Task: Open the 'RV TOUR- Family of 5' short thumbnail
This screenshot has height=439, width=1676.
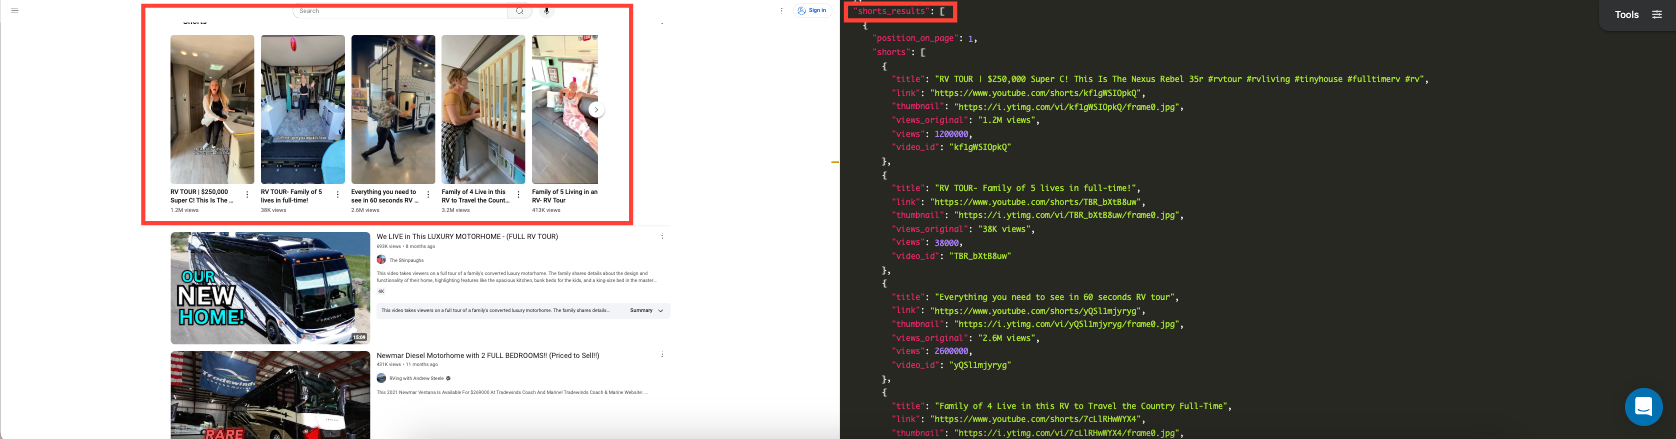Action: [x=303, y=109]
